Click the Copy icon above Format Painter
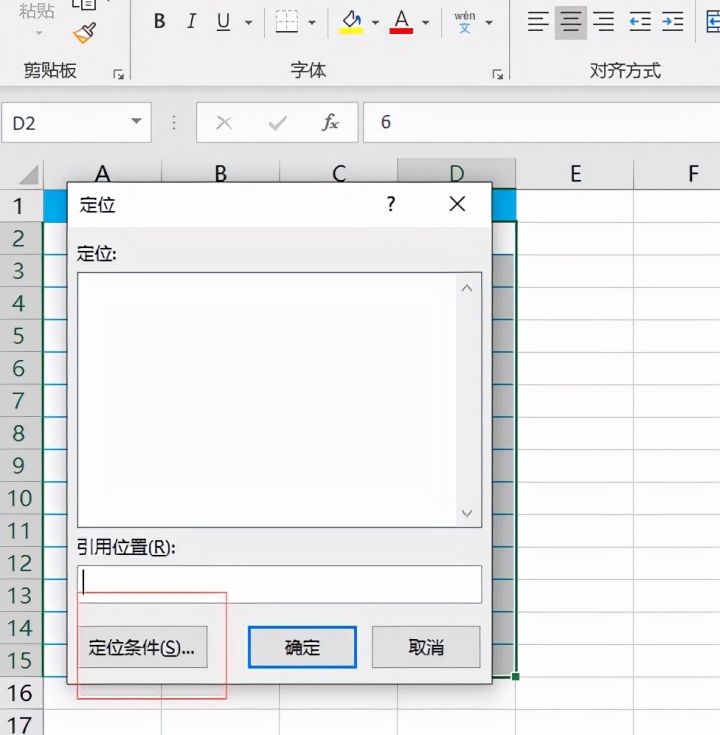The image size is (720, 735). (84, 4)
